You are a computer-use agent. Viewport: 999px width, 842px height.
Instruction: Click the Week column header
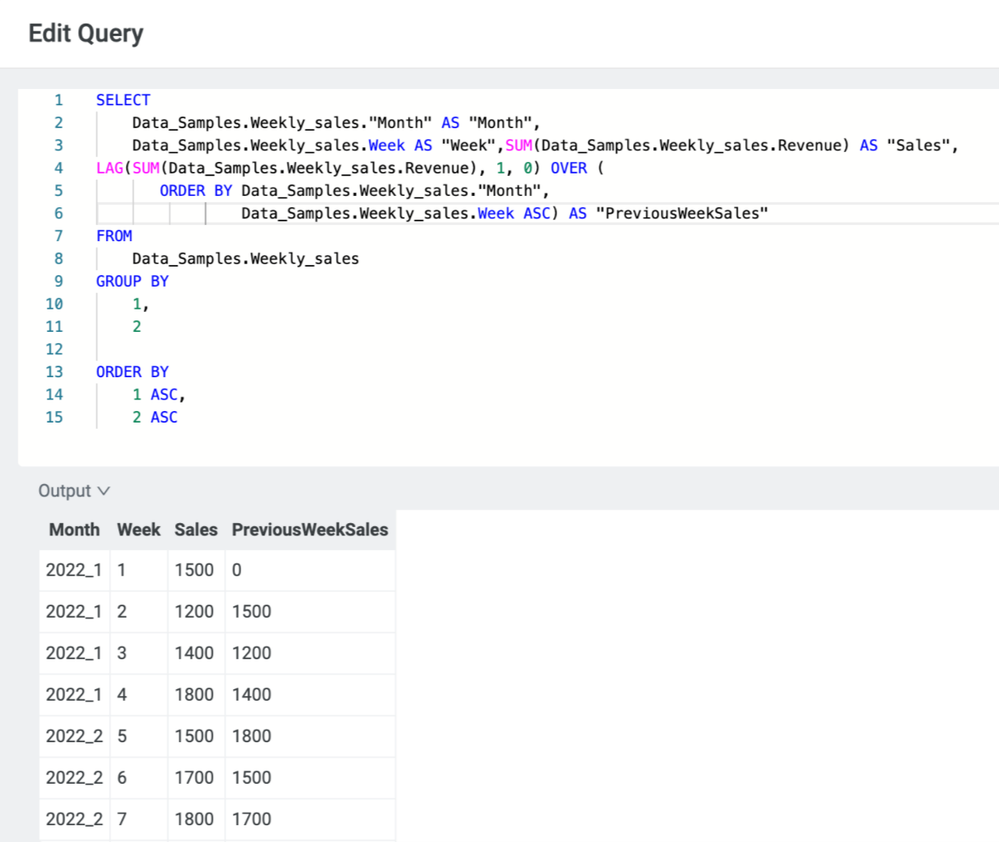(x=138, y=530)
